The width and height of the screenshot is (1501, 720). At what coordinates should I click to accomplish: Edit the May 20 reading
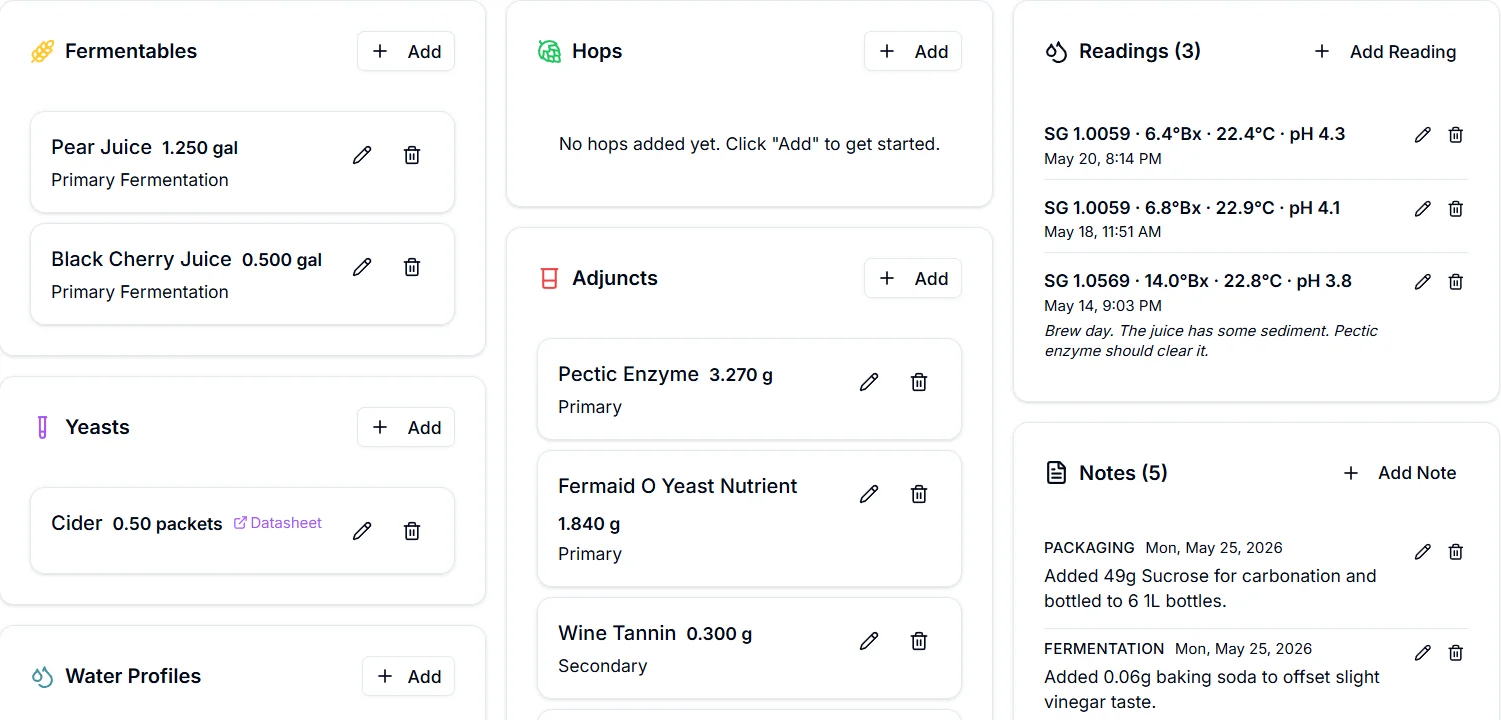1422,135
